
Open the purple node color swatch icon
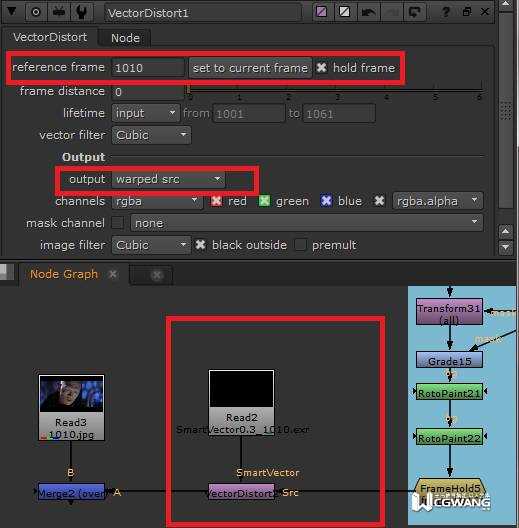click(321, 12)
